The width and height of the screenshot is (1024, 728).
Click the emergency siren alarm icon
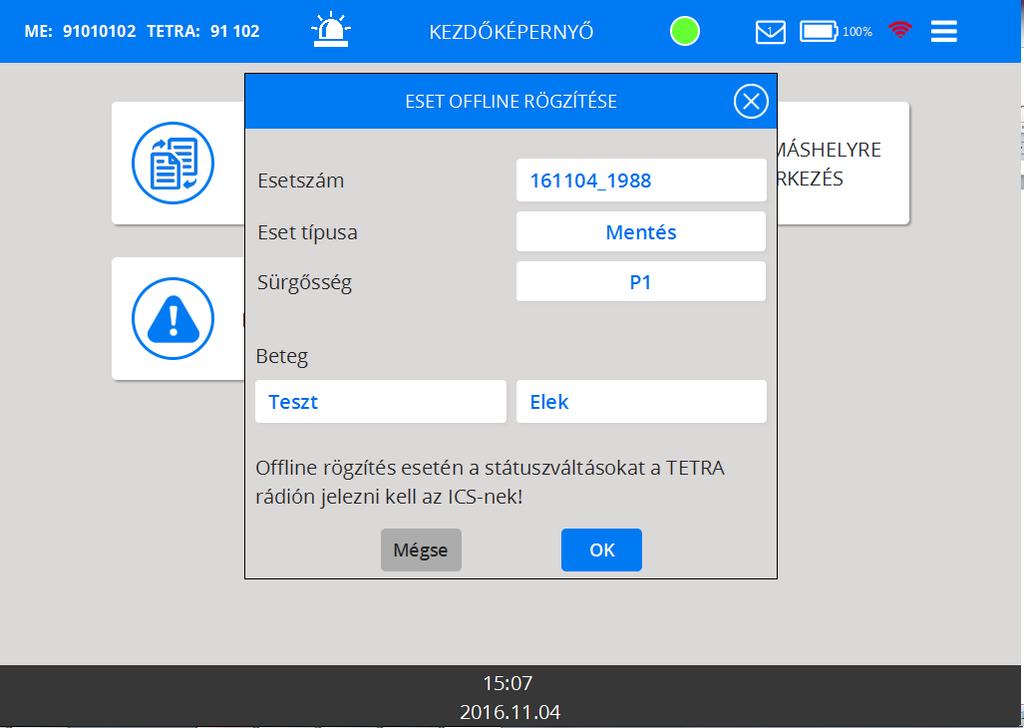(331, 30)
